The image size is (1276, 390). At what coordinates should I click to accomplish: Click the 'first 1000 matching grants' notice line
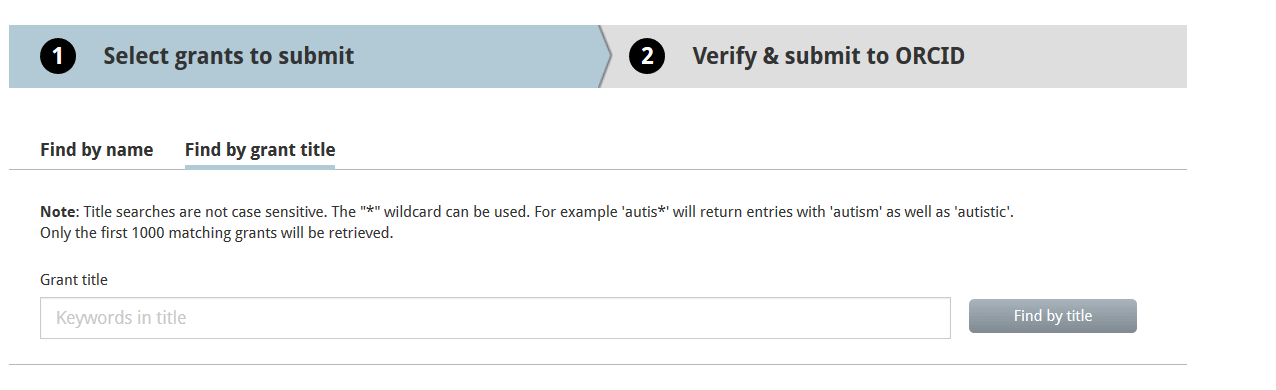(217, 233)
